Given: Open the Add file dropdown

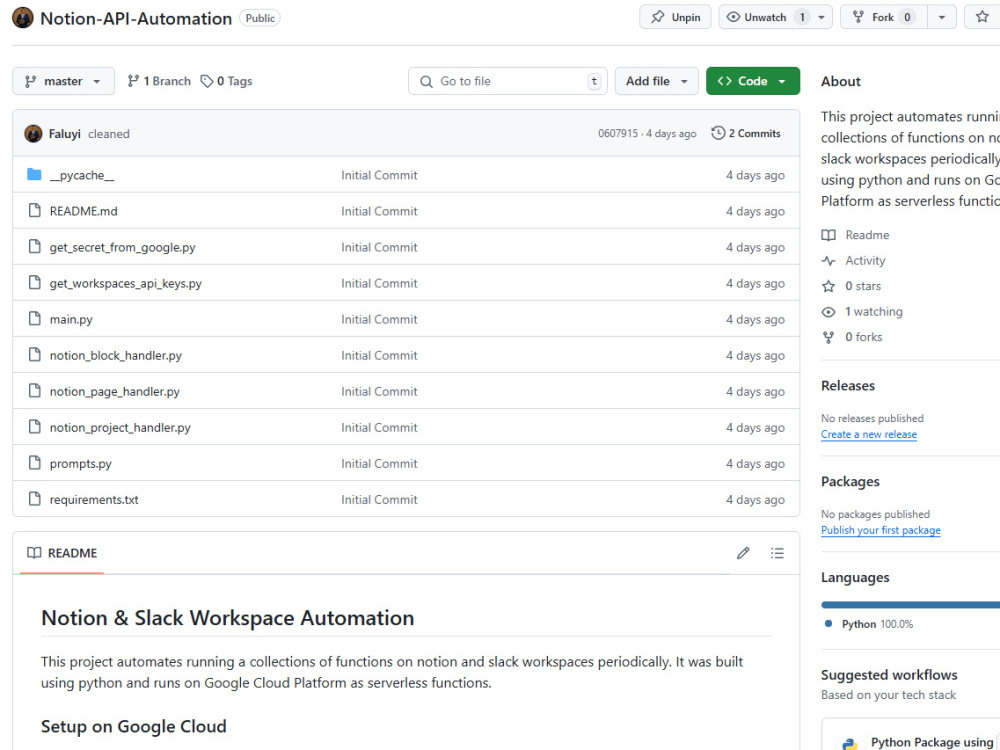Looking at the screenshot, I should point(656,81).
